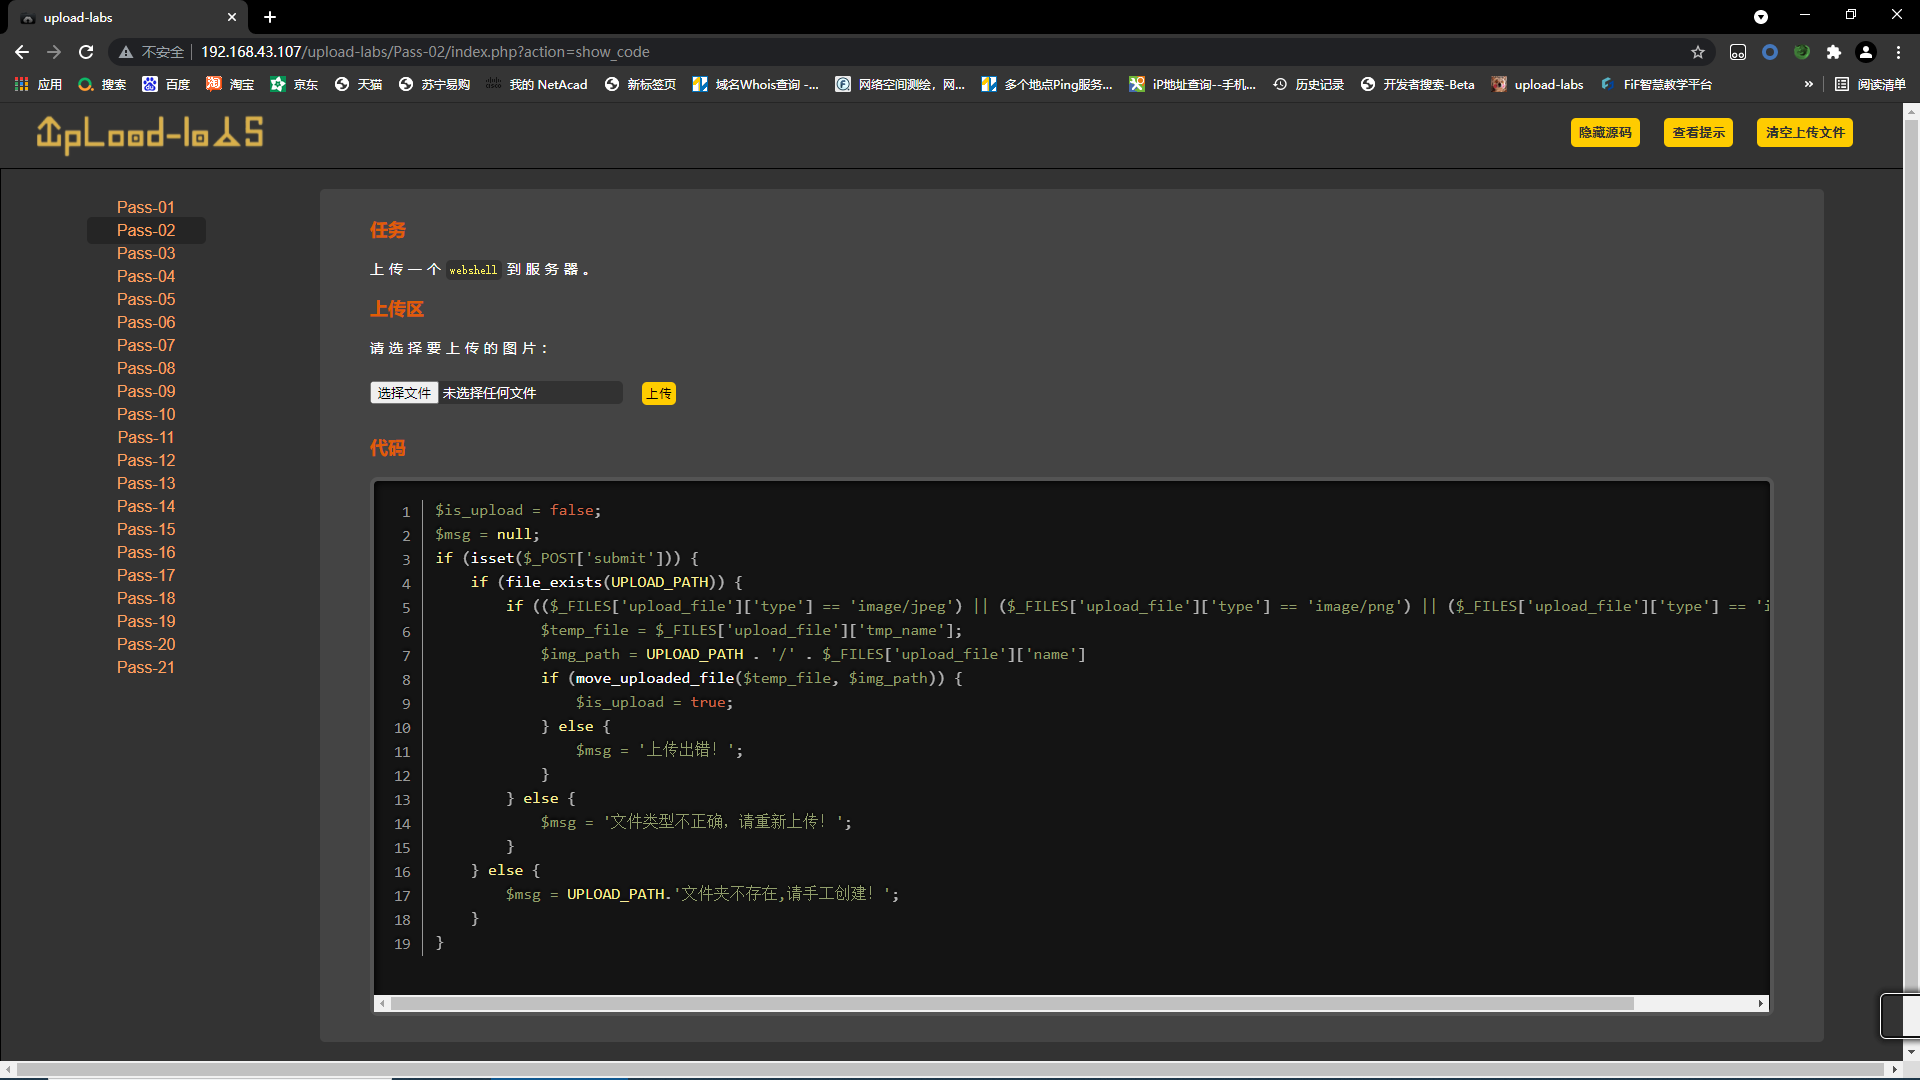
Task: Click the browser back arrow
Action: pos(22,52)
